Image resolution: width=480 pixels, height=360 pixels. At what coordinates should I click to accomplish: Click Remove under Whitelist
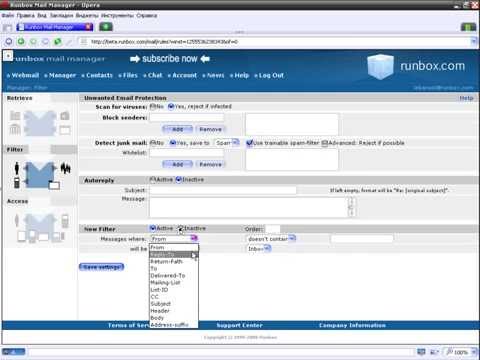click(210, 164)
